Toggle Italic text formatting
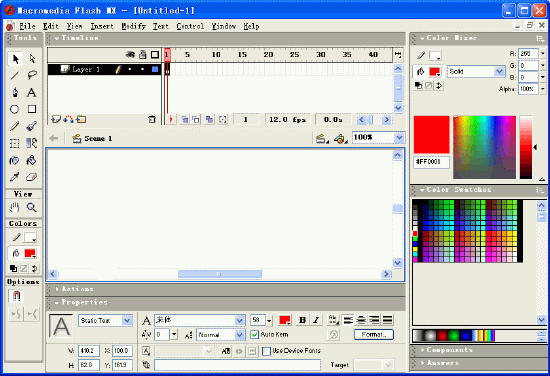This screenshot has width=550, height=376. coord(316,320)
